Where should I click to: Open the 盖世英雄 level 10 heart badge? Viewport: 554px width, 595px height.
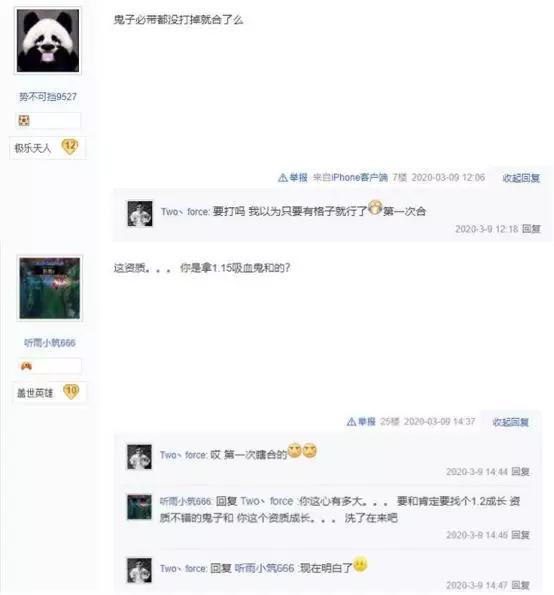pos(71,392)
